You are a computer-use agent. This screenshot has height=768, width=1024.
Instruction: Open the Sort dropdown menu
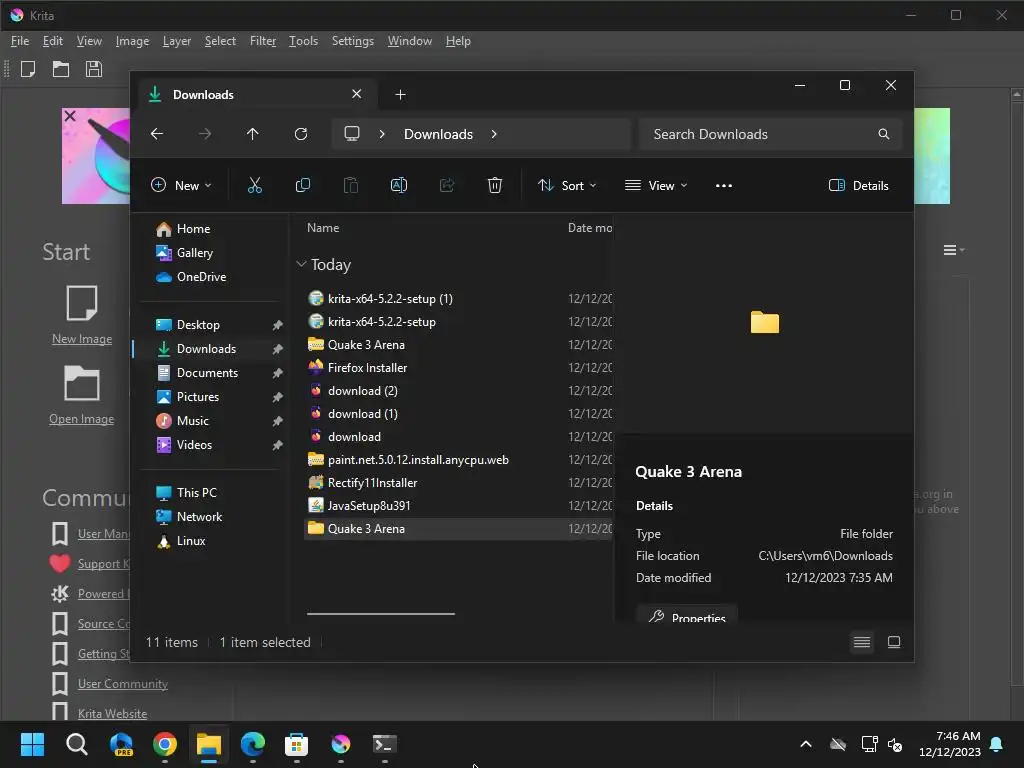click(x=567, y=185)
